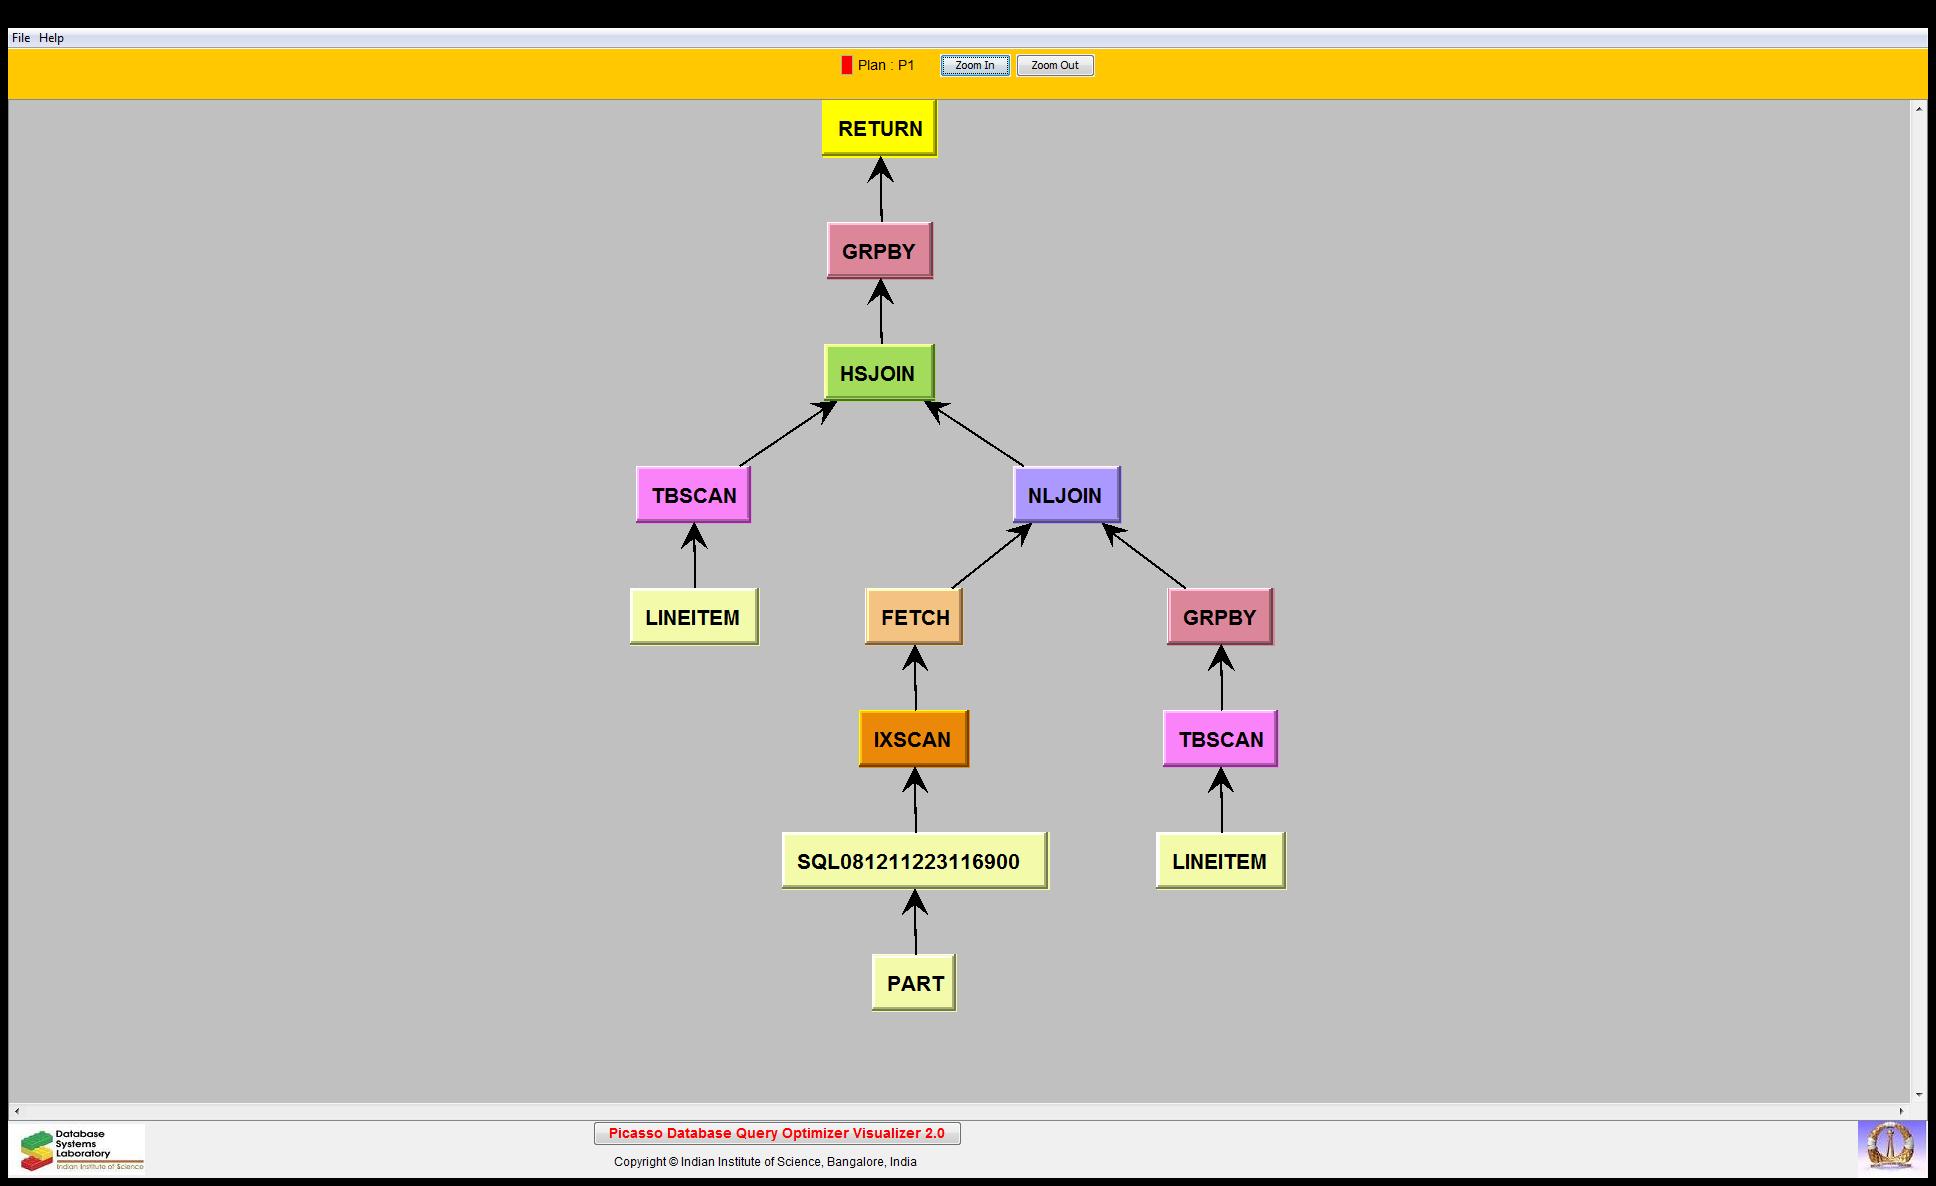Screen dimensions: 1936x1186
Task: Click the green HSJOIN node
Action: pyautogui.click(x=878, y=373)
